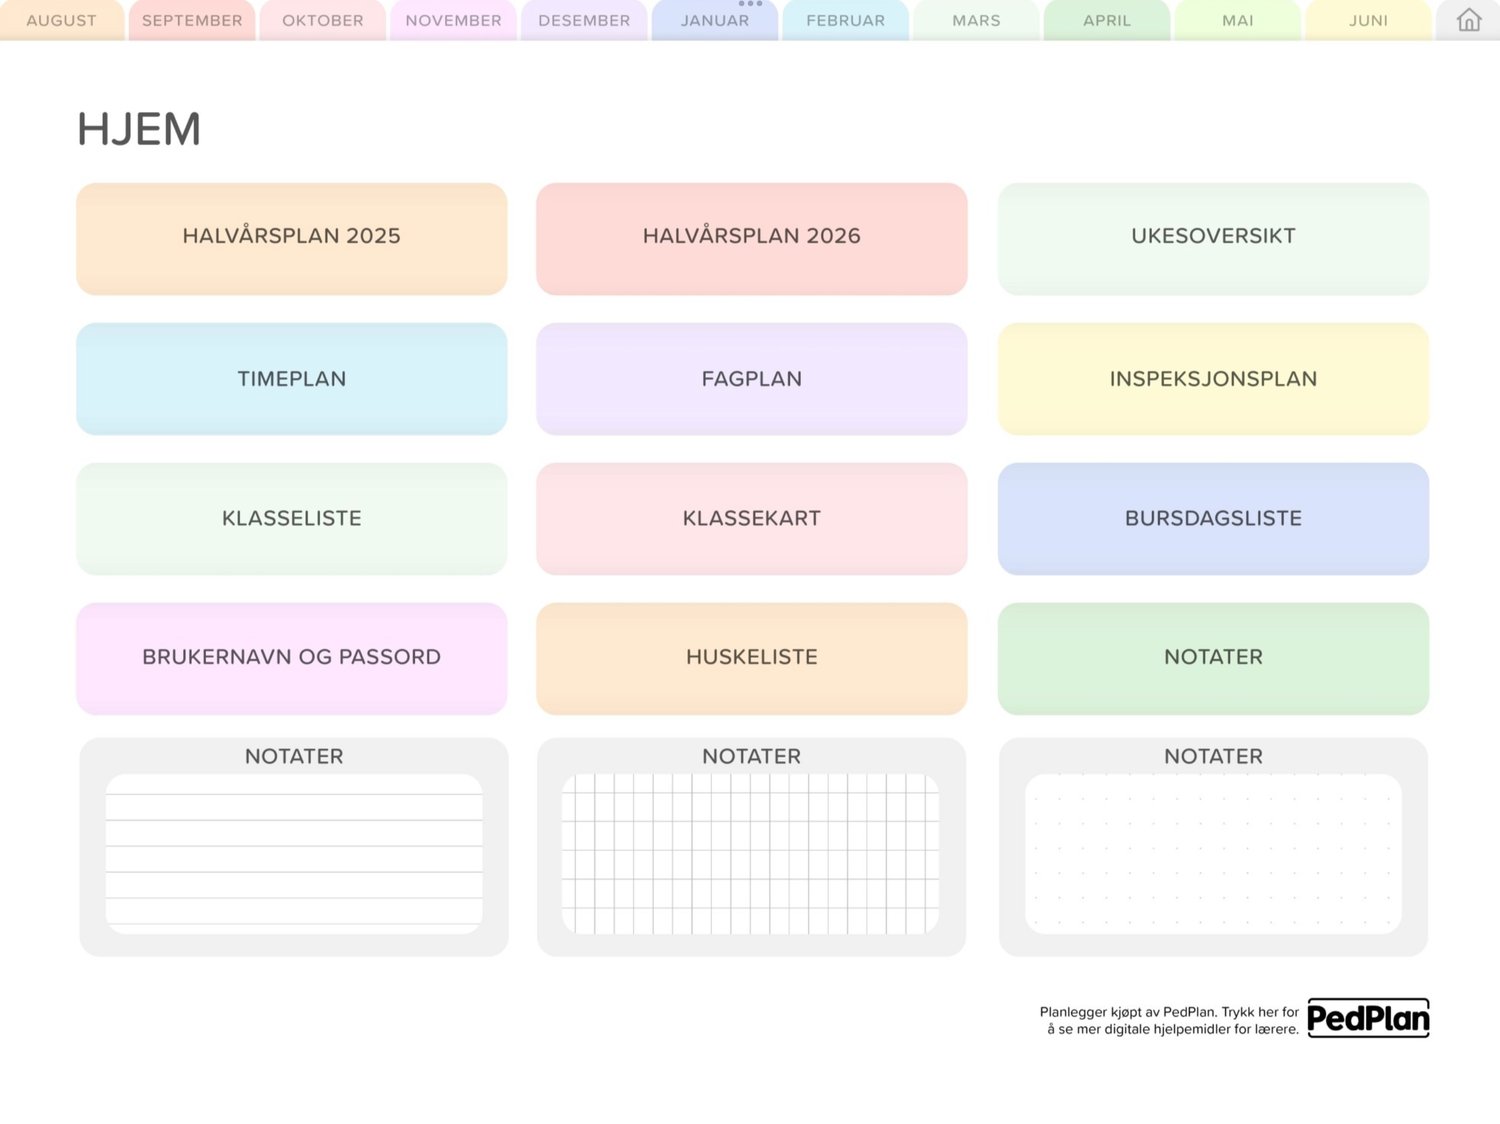Open the APRIL tab
The height and width of the screenshot is (1124, 1500).
coord(1107,20)
